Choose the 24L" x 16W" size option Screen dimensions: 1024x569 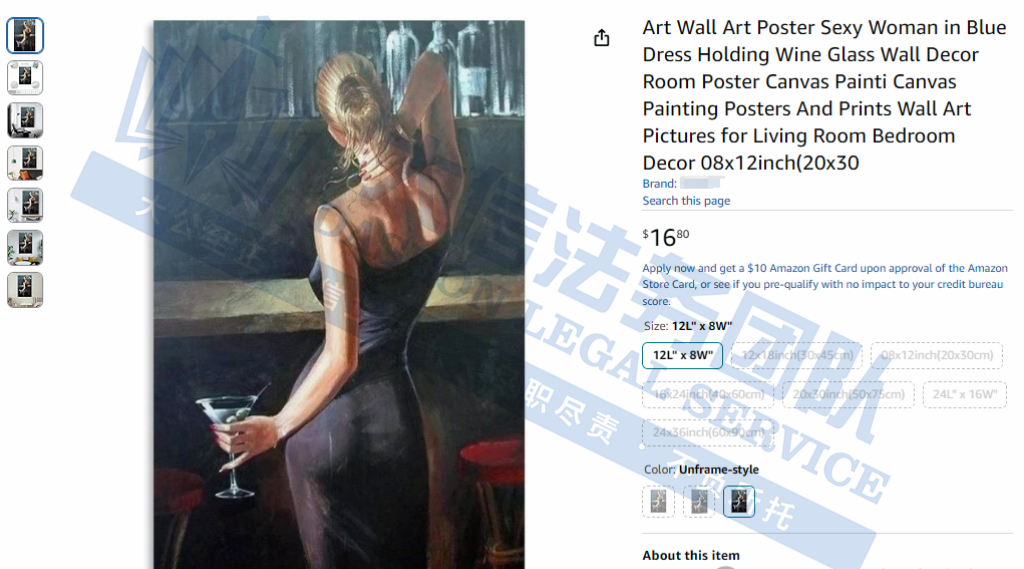[x=965, y=395]
